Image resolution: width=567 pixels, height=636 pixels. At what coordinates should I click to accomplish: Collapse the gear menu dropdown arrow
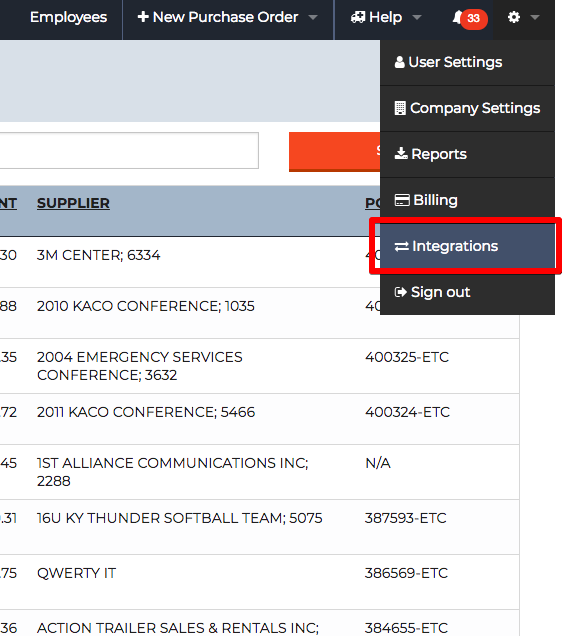tap(535, 17)
